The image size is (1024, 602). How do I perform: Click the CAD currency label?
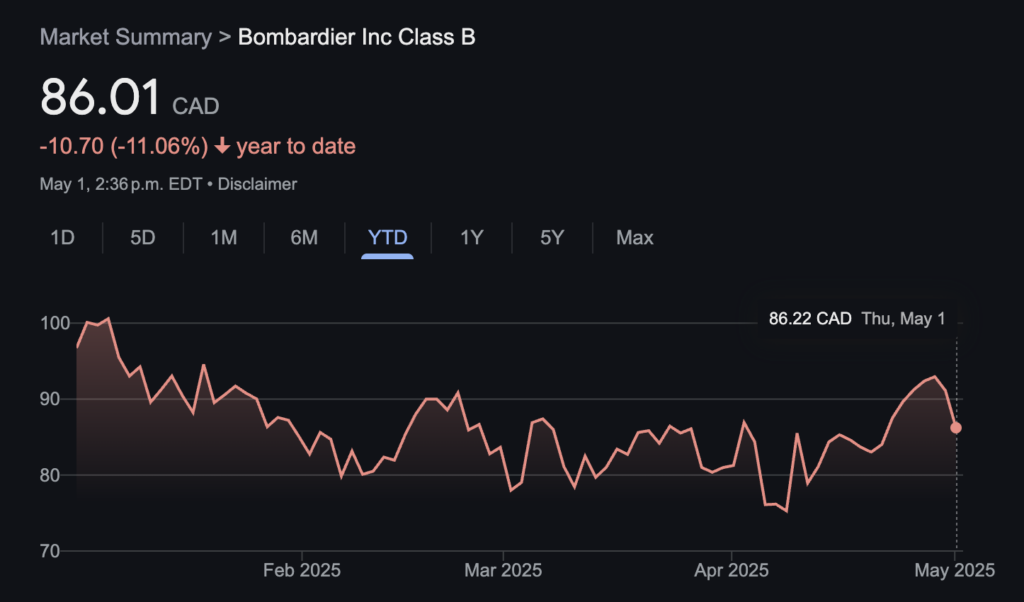coord(195,106)
